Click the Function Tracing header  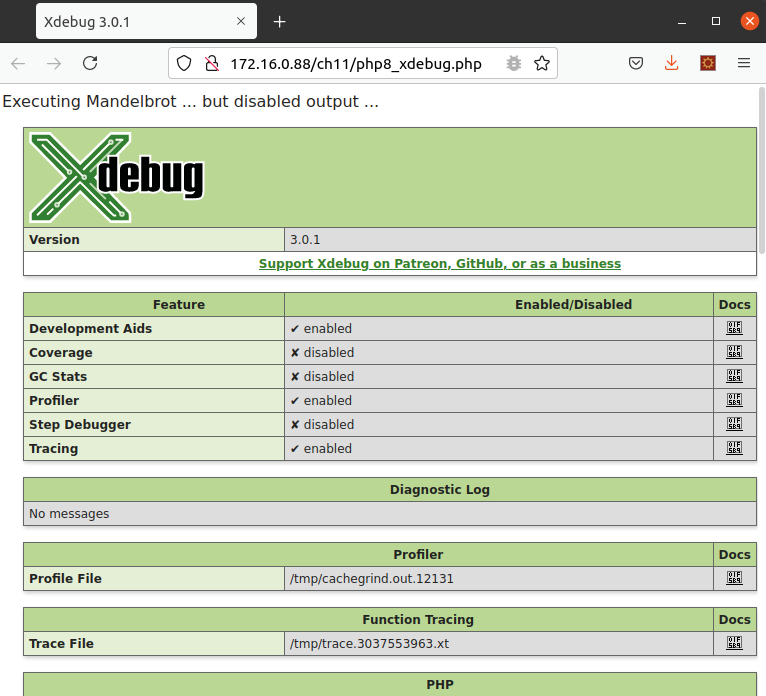pyautogui.click(x=418, y=619)
